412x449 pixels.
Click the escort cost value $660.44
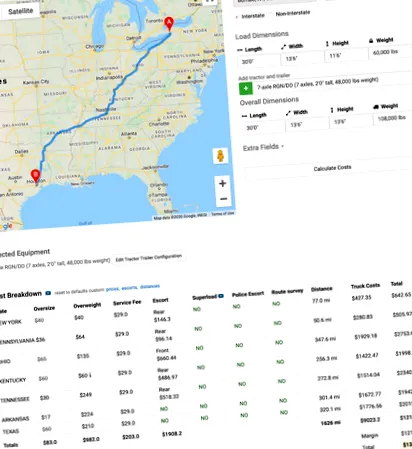click(166, 358)
